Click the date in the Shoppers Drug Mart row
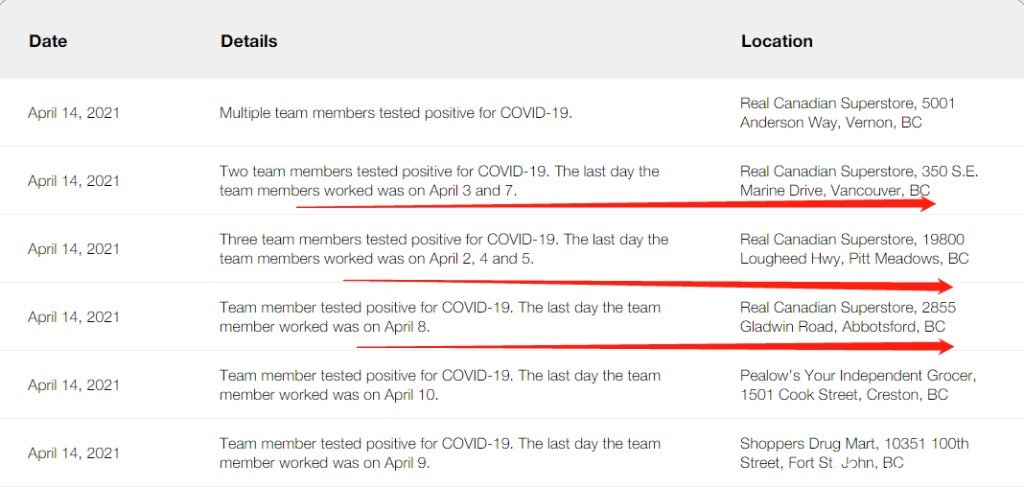Screen dimensions: 1024x487 [x=74, y=453]
